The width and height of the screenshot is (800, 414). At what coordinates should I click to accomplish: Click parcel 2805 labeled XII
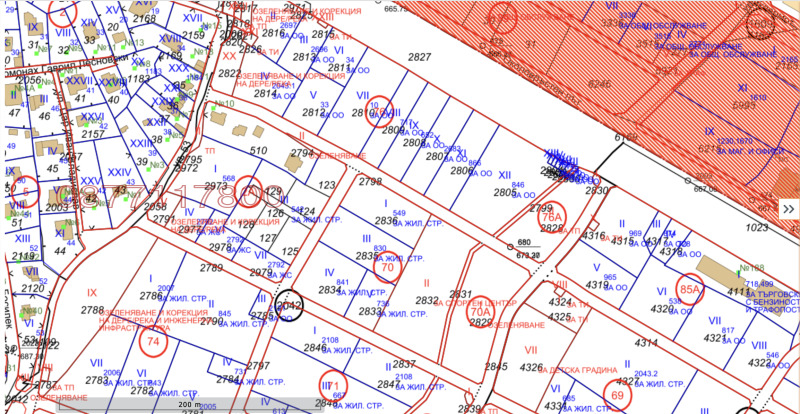506,192
